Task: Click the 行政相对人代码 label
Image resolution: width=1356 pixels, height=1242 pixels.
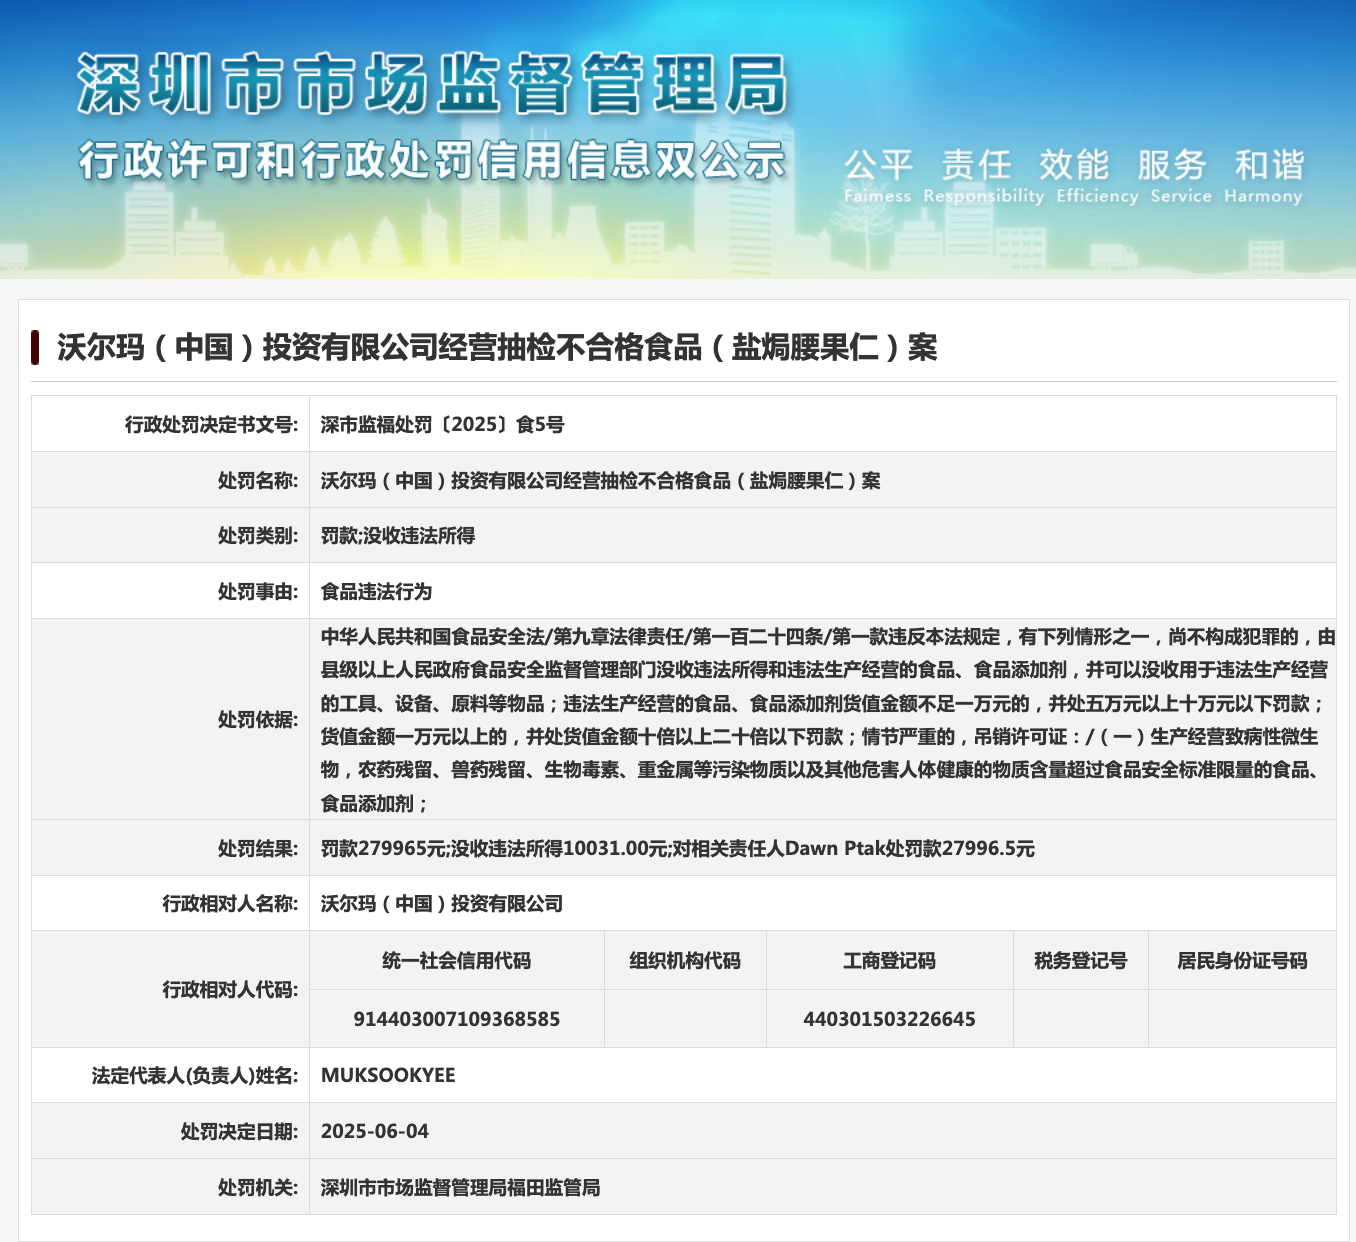Action: pyautogui.click(x=230, y=989)
